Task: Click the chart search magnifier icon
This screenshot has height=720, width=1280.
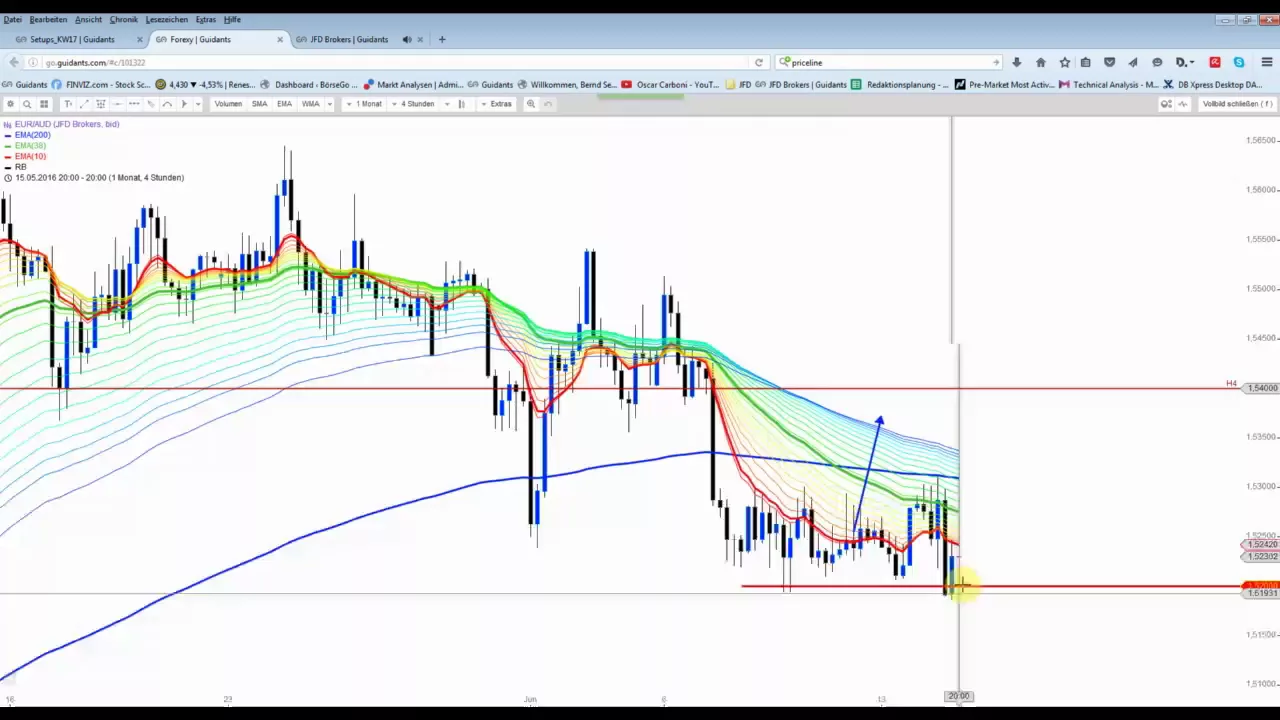Action: (27, 104)
